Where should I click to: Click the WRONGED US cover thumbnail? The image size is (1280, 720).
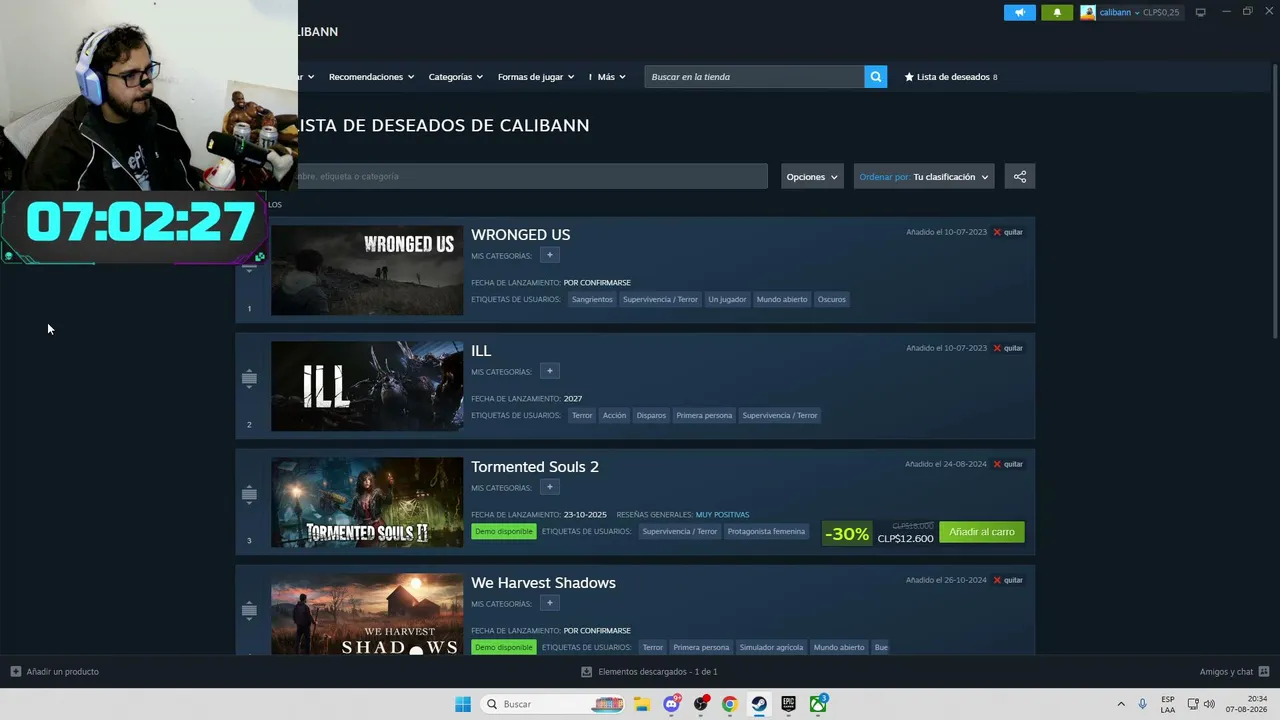(367, 270)
